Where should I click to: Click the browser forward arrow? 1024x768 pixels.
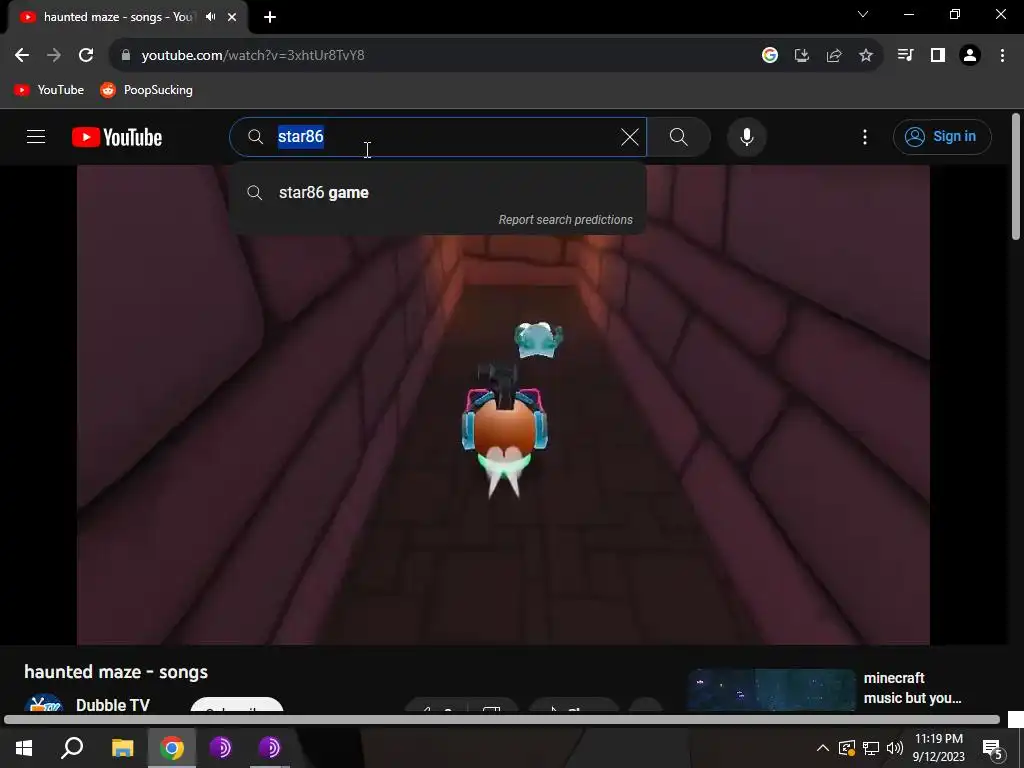tap(54, 56)
